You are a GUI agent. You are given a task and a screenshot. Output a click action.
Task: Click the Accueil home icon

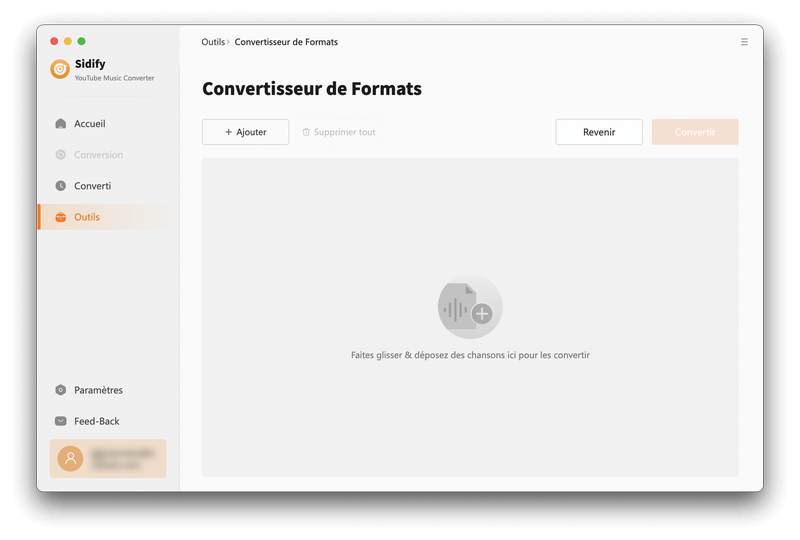click(x=61, y=124)
